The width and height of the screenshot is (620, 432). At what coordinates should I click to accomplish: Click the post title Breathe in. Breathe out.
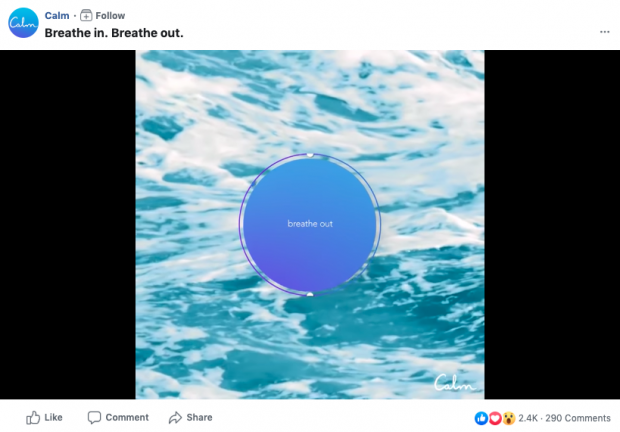click(114, 33)
